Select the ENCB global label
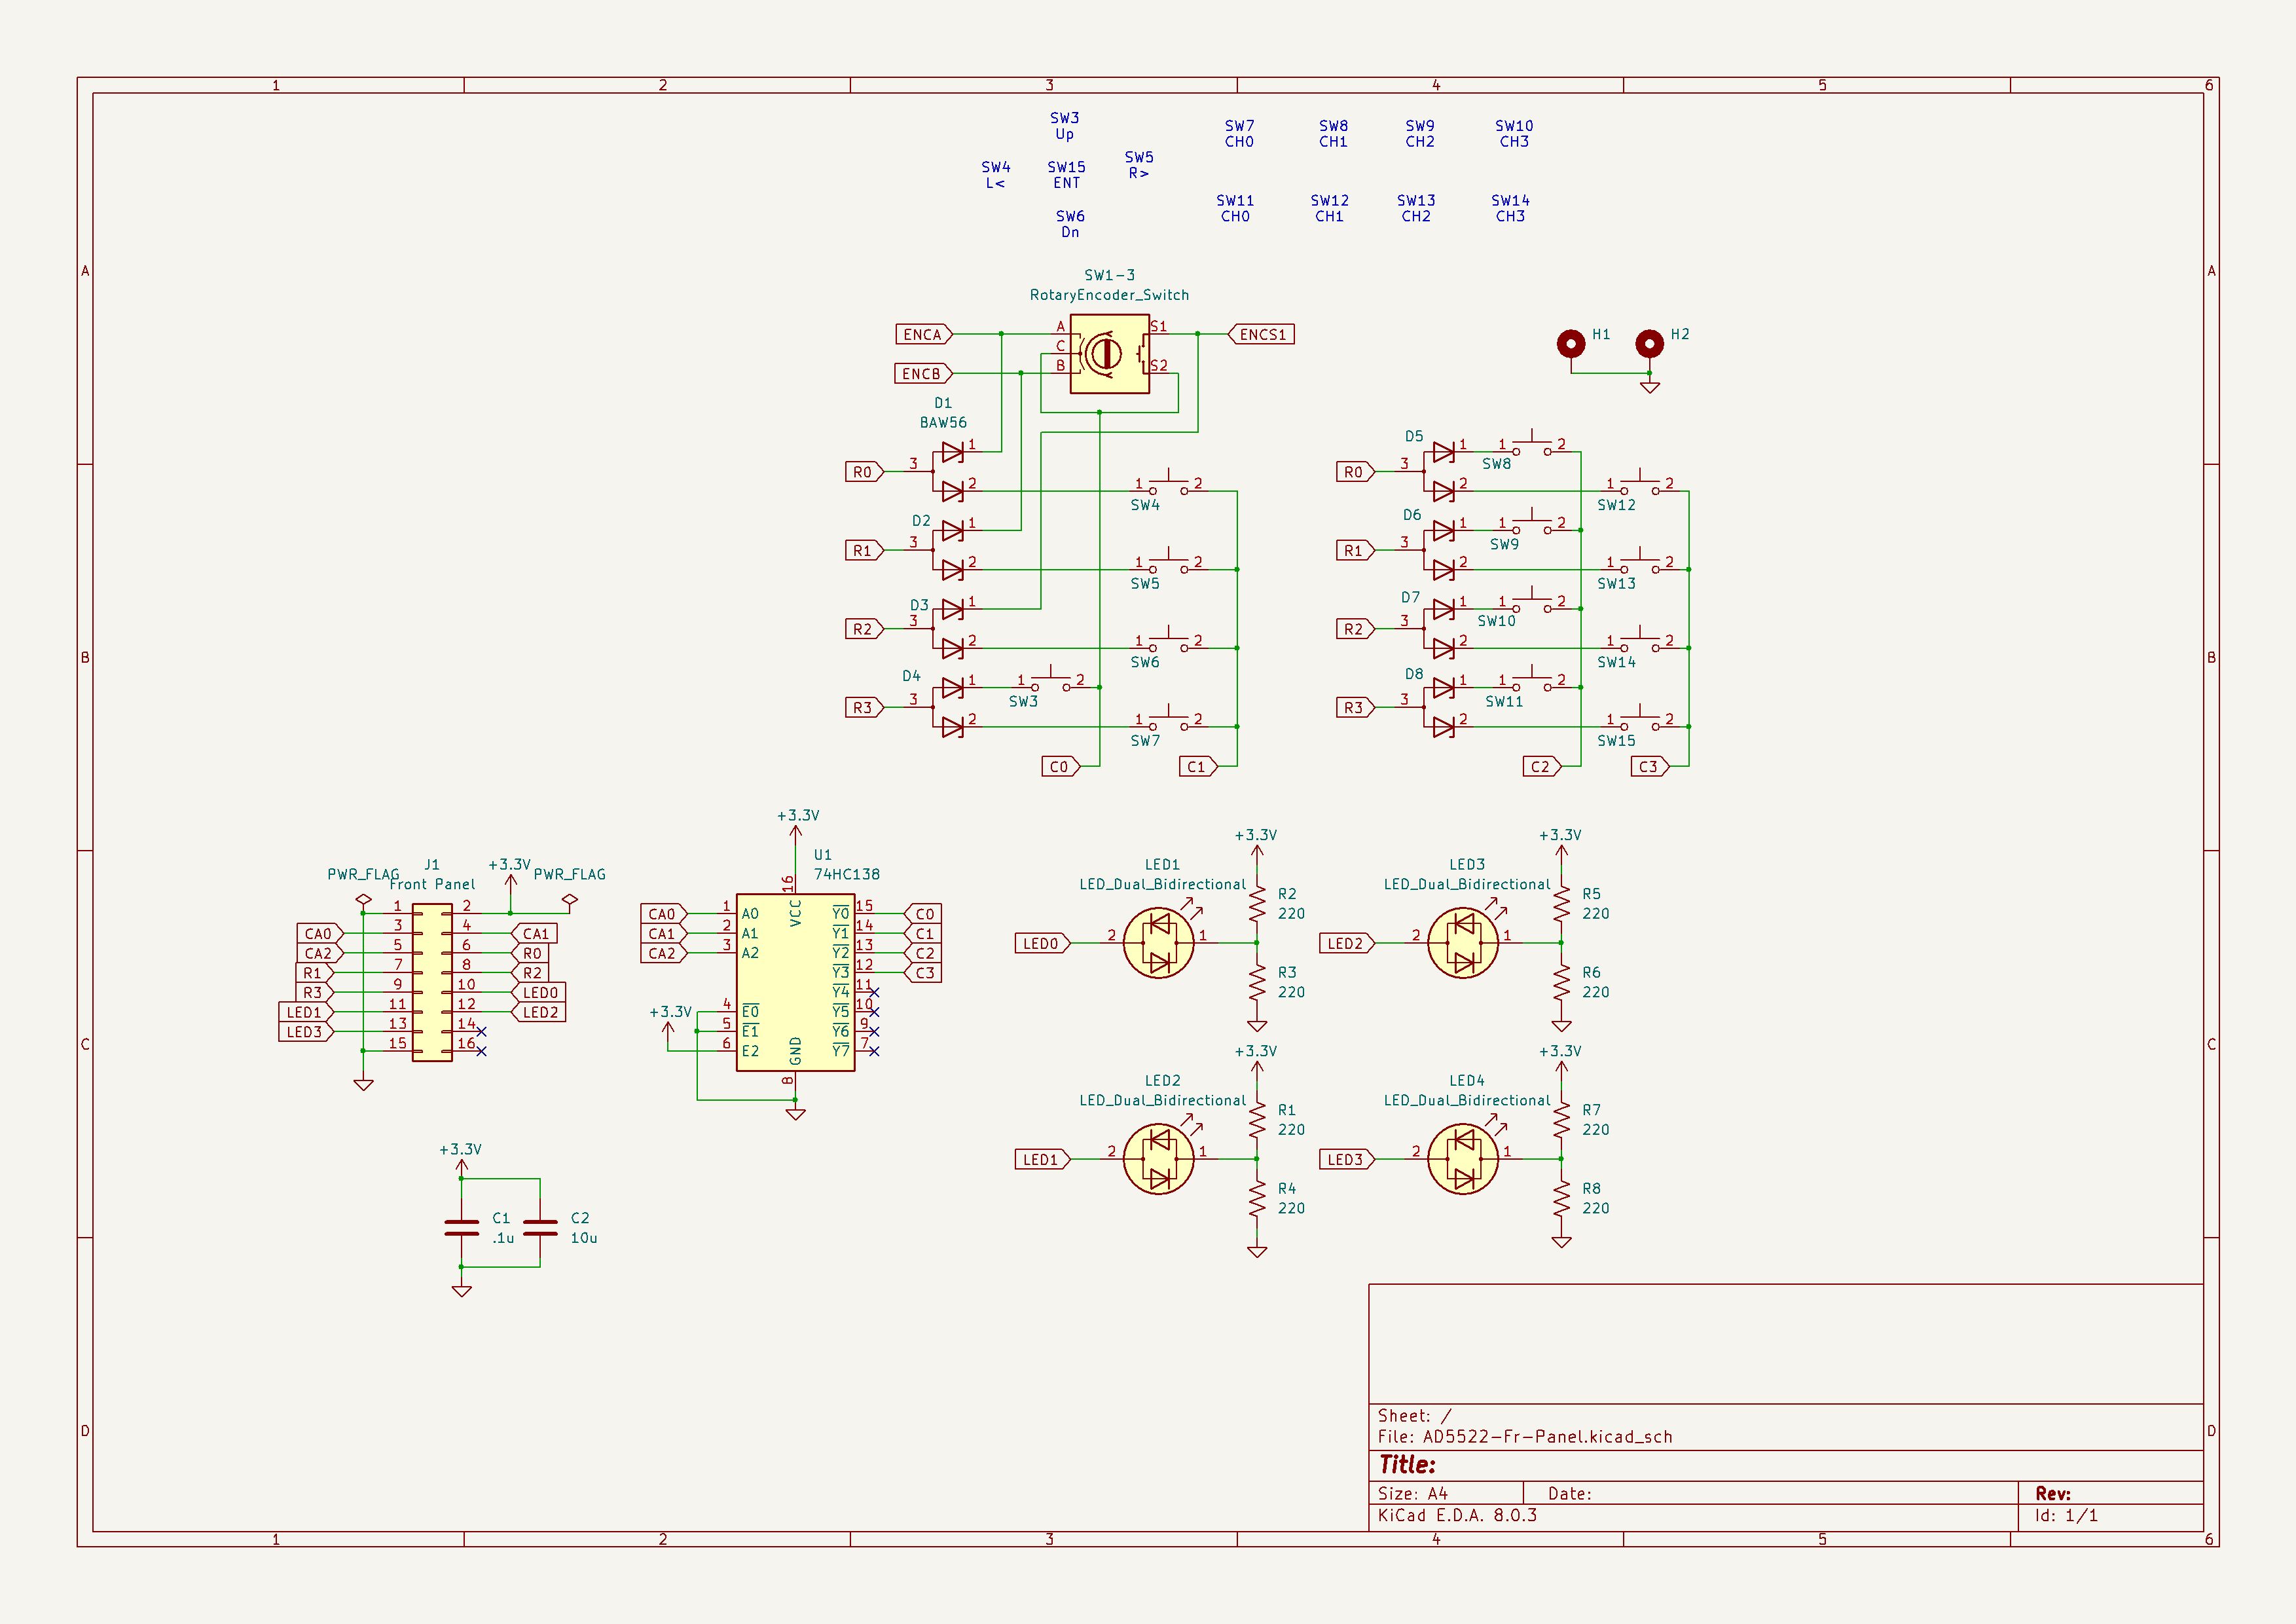 click(923, 373)
